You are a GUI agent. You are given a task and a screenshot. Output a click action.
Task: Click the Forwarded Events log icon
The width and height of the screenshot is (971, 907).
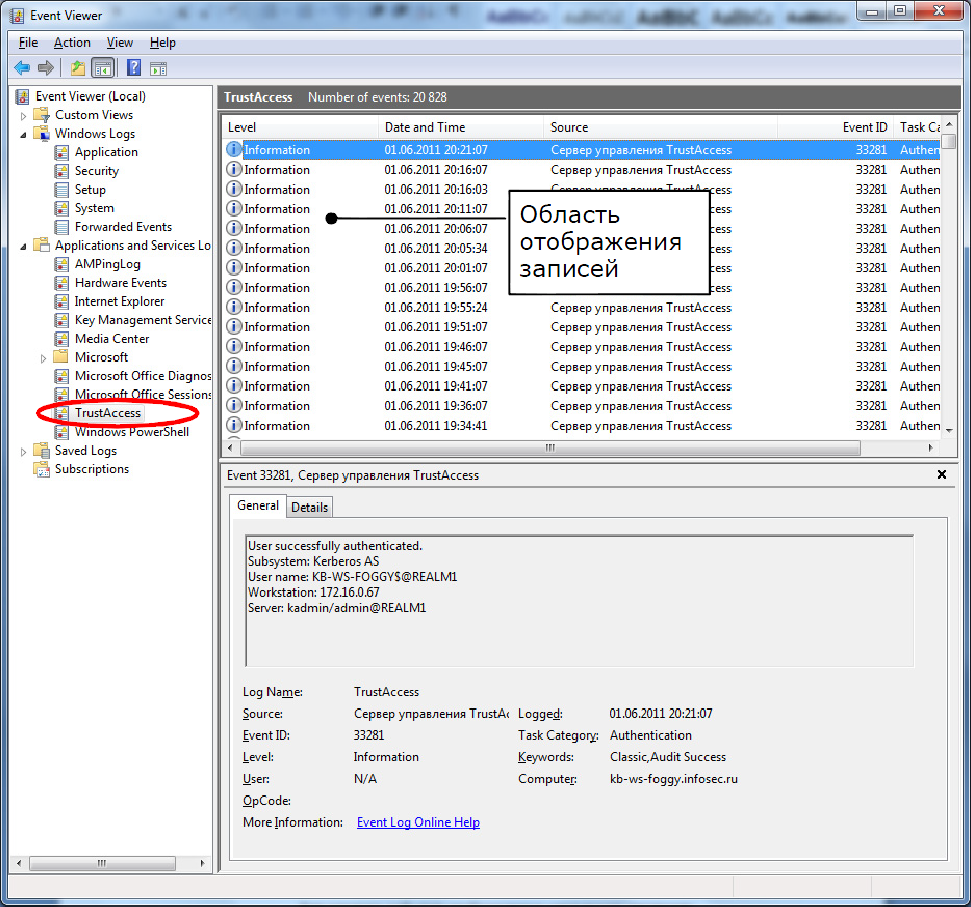pyautogui.click(x=61, y=227)
